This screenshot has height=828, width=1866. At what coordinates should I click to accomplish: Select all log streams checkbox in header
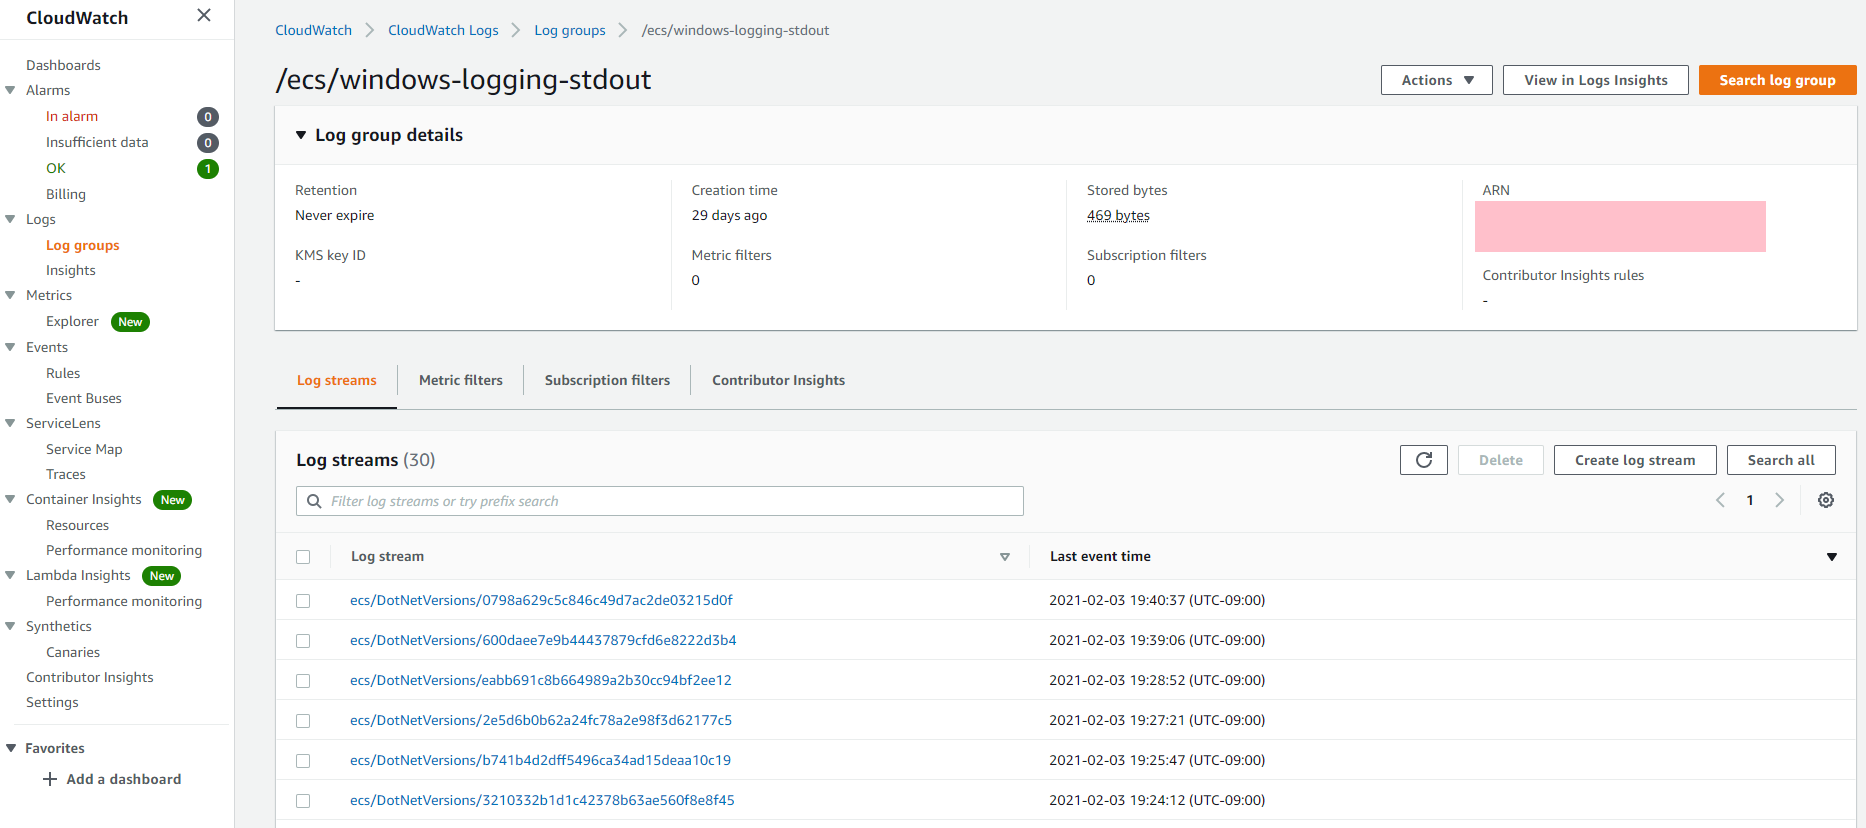[x=303, y=557]
